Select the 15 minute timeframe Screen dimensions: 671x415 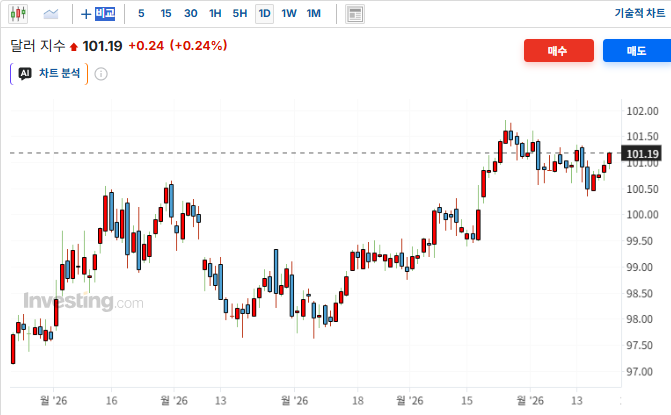click(x=166, y=14)
